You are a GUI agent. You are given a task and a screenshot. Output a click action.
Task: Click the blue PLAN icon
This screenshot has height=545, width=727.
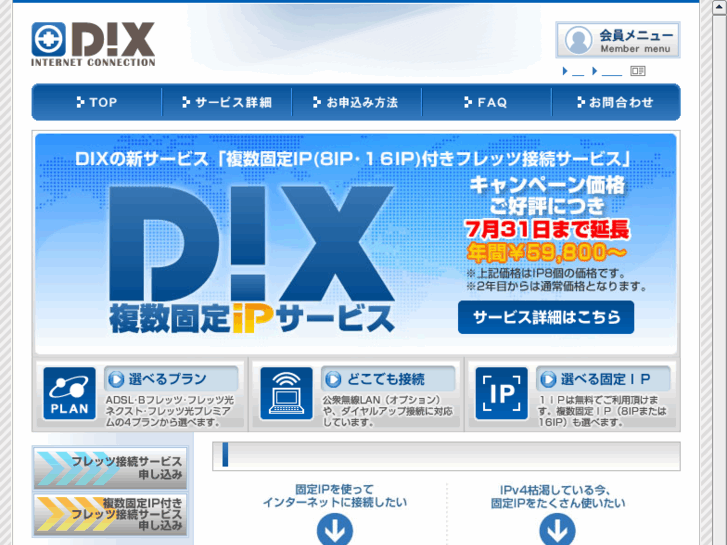pos(70,393)
